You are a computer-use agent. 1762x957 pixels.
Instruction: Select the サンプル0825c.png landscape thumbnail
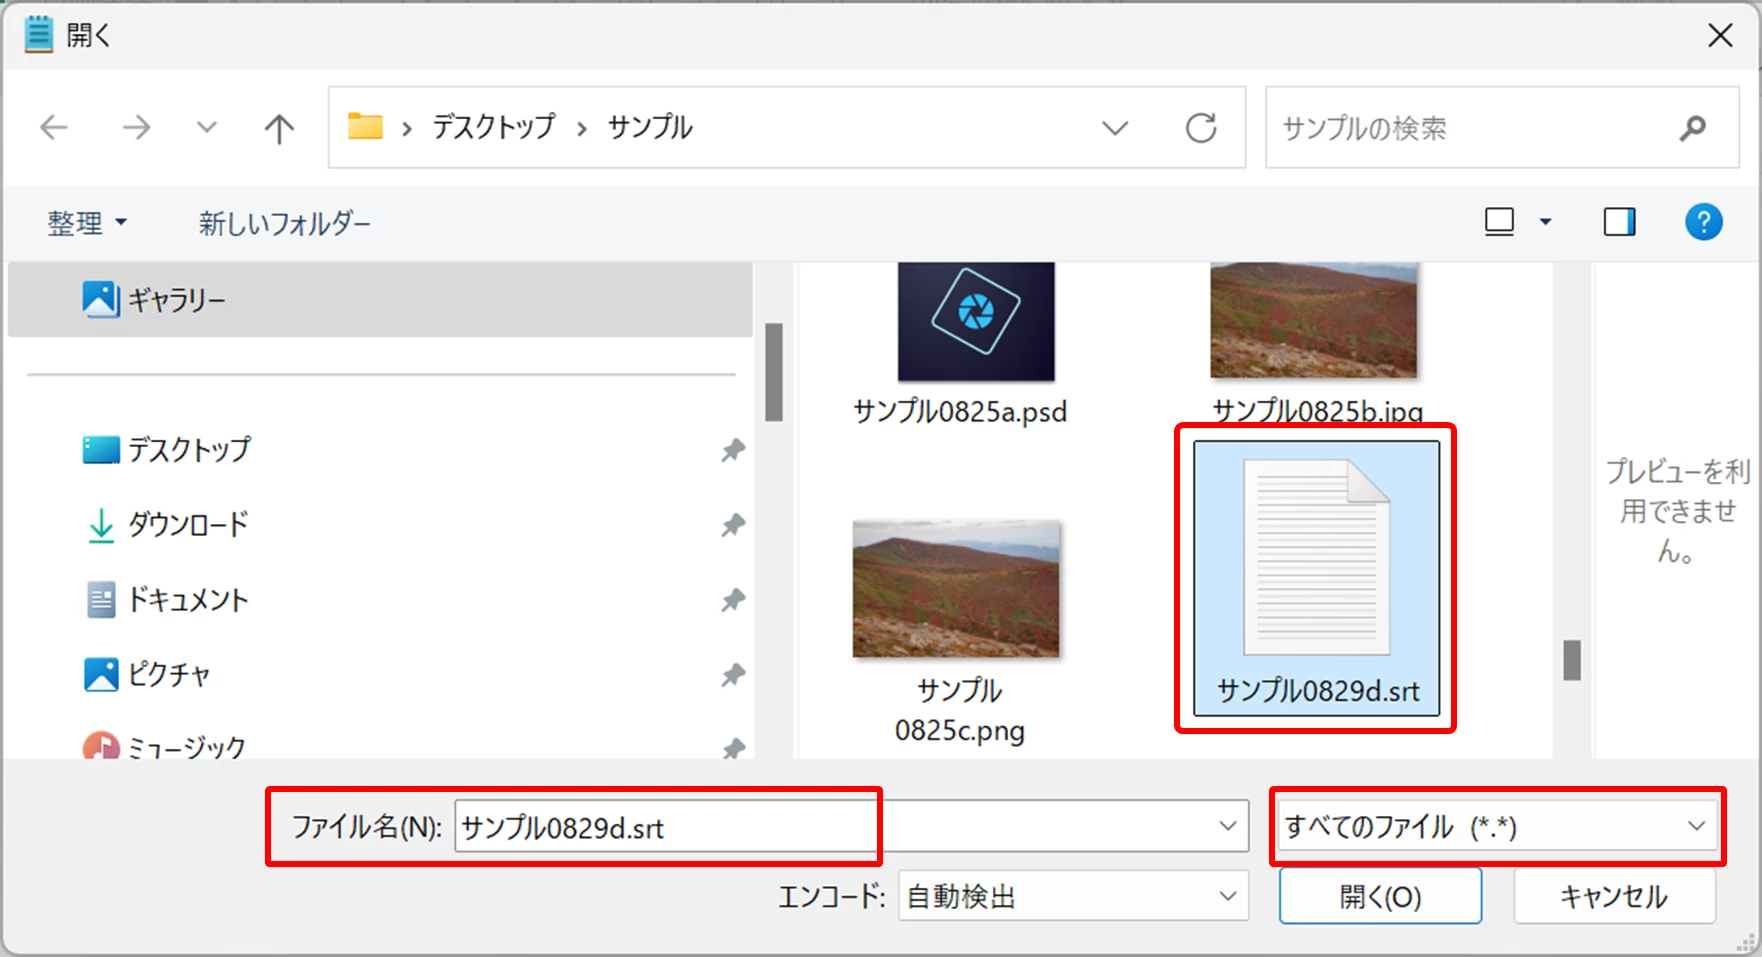[956, 588]
